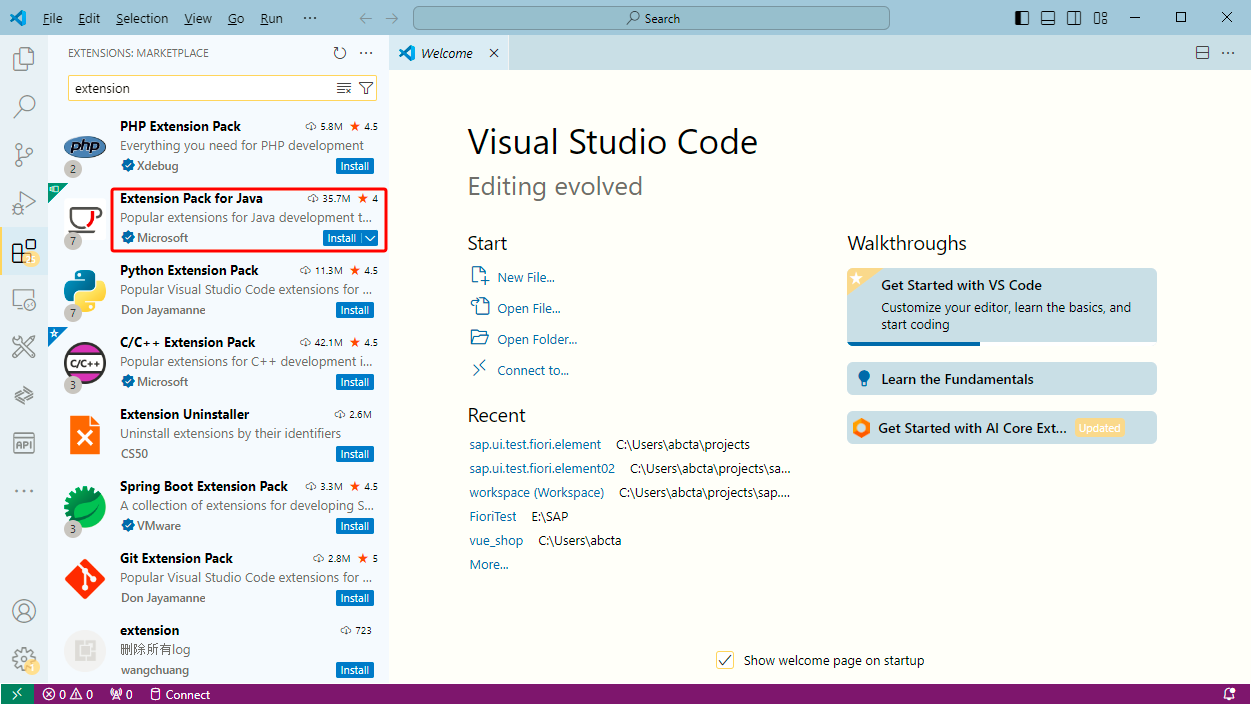
Task: Open the Accounts menu icon
Action: pyautogui.click(x=23, y=611)
